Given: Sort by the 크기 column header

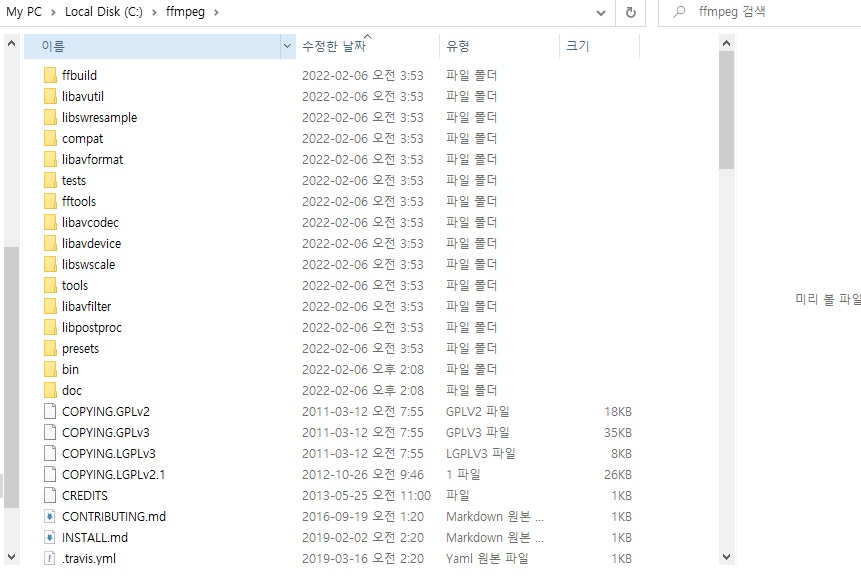Looking at the screenshot, I should coord(600,46).
